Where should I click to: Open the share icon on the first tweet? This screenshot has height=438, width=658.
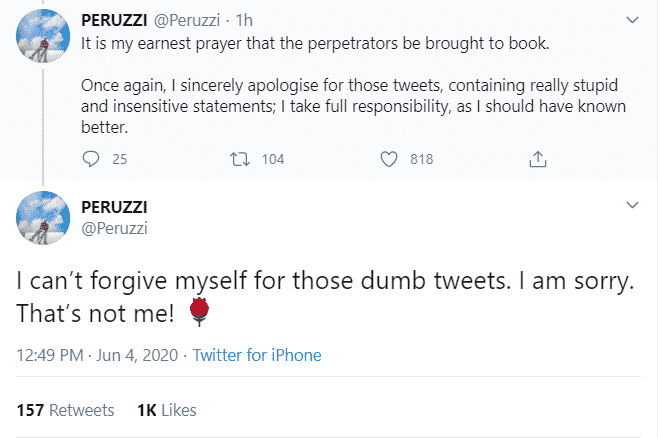pos(537,158)
